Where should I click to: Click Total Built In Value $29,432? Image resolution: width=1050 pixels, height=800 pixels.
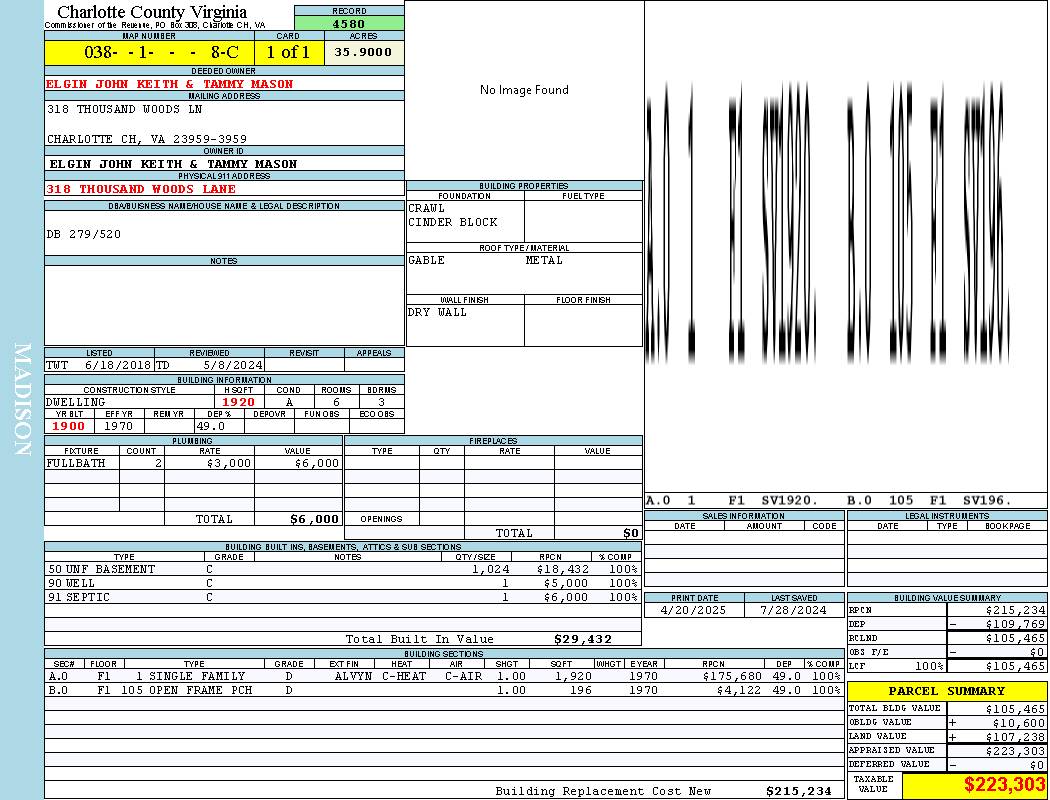[583, 639]
